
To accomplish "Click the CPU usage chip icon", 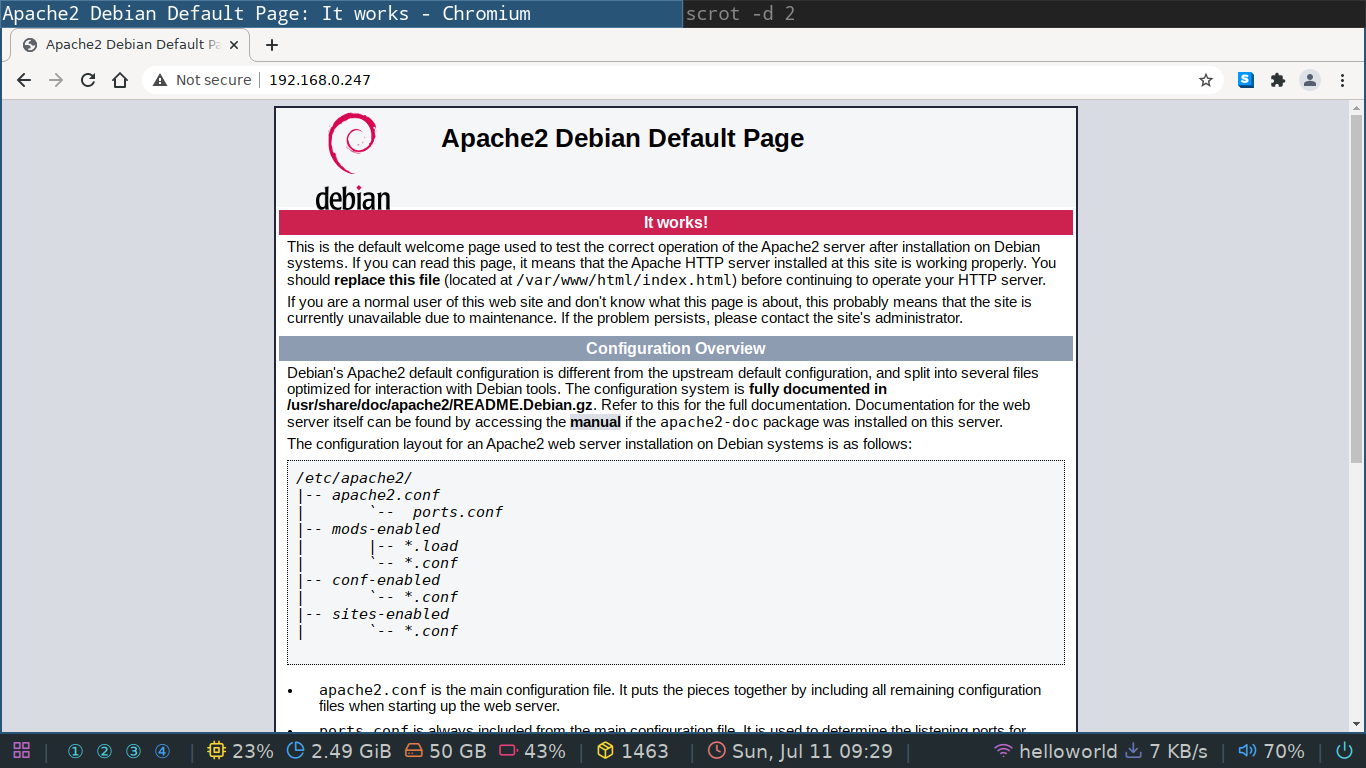I will tap(216, 751).
